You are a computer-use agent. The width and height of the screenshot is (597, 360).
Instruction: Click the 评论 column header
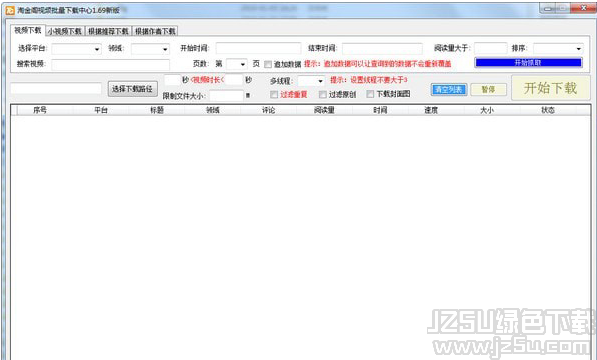click(x=268, y=110)
